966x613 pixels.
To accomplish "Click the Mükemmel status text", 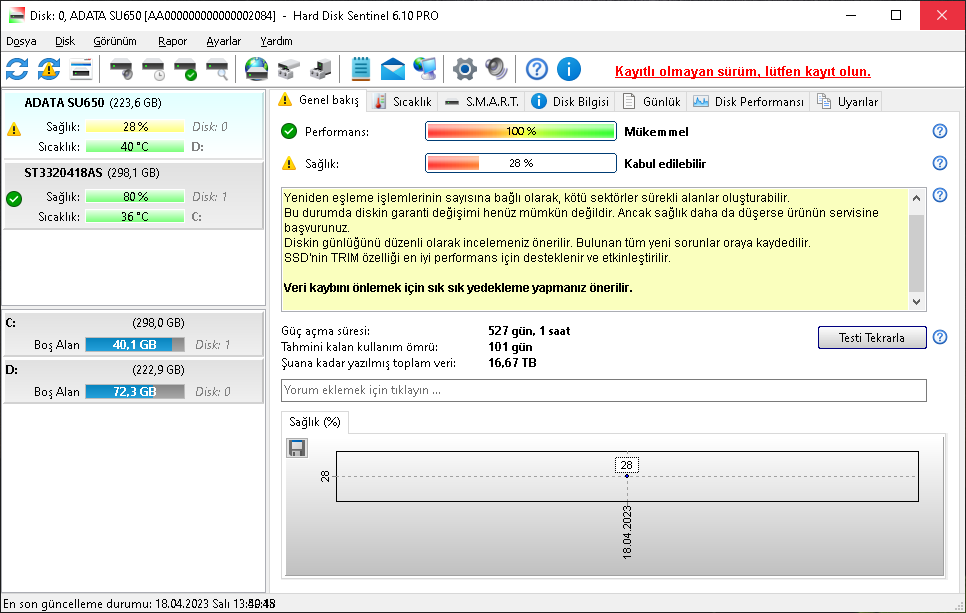I will (656, 132).
